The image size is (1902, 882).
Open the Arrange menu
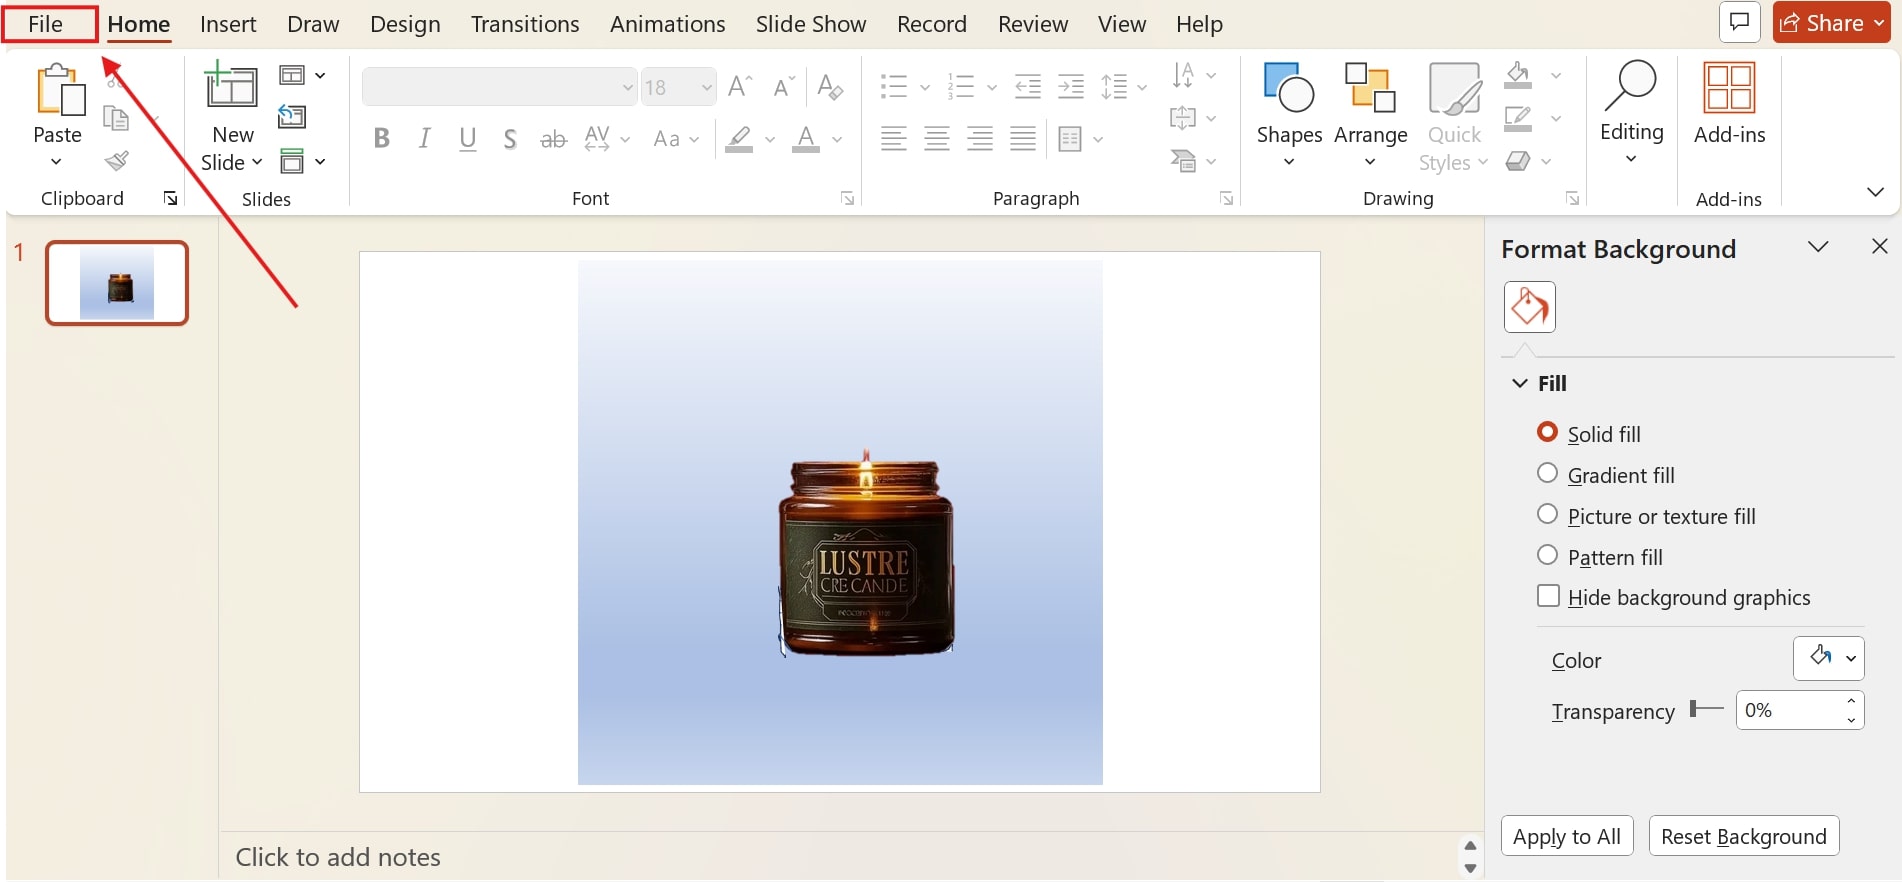coord(1370,115)
